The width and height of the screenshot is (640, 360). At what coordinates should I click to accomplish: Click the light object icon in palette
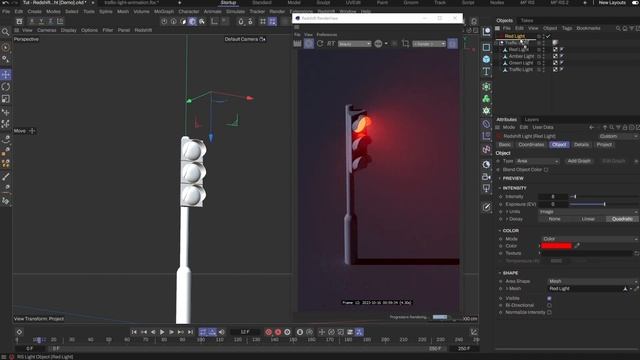486,189
